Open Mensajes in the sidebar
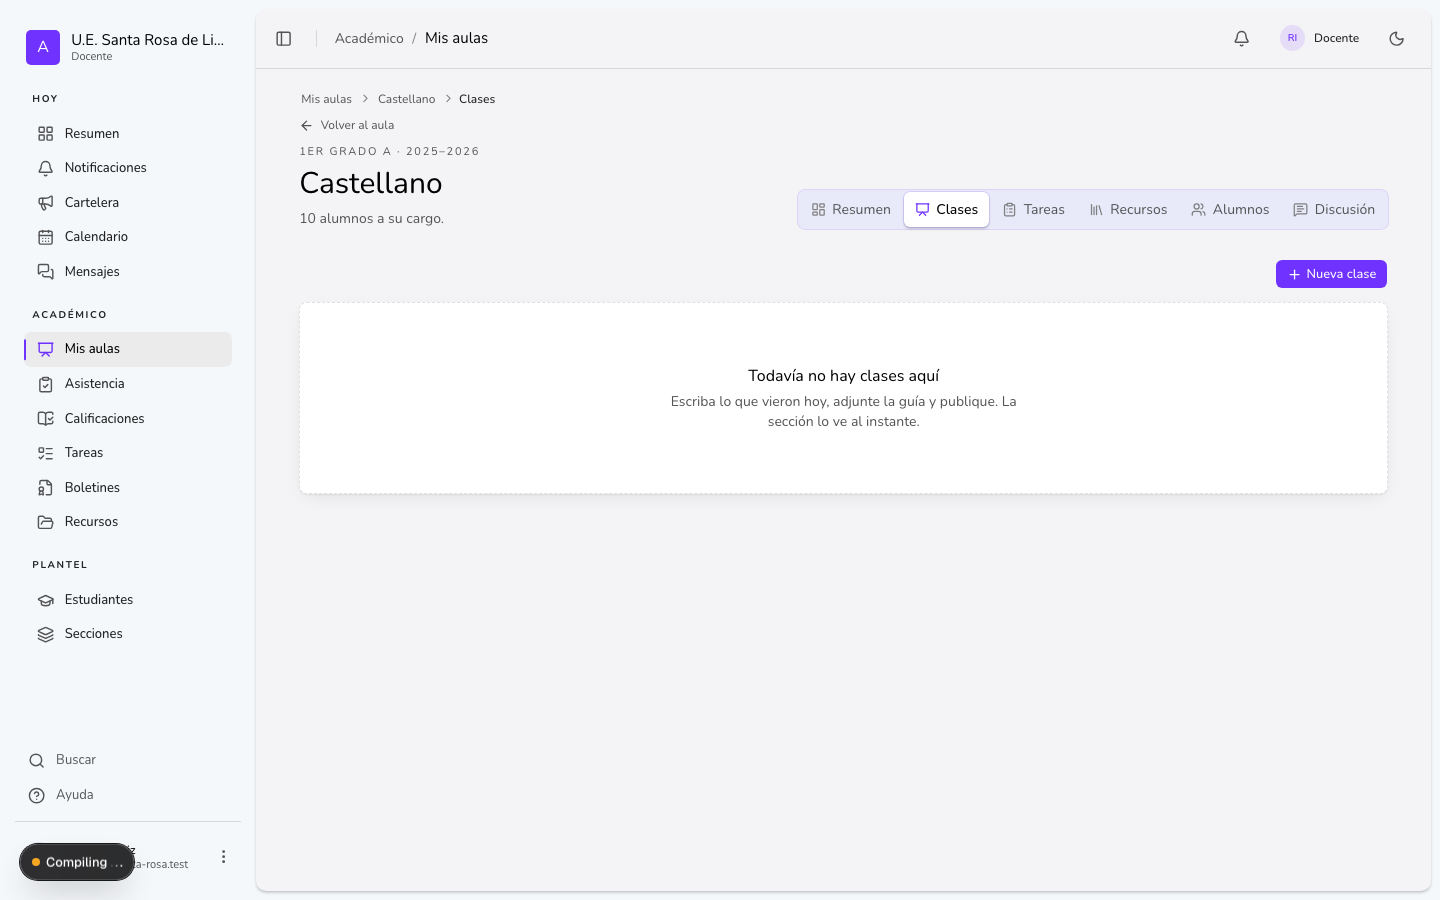 (128, 272)
